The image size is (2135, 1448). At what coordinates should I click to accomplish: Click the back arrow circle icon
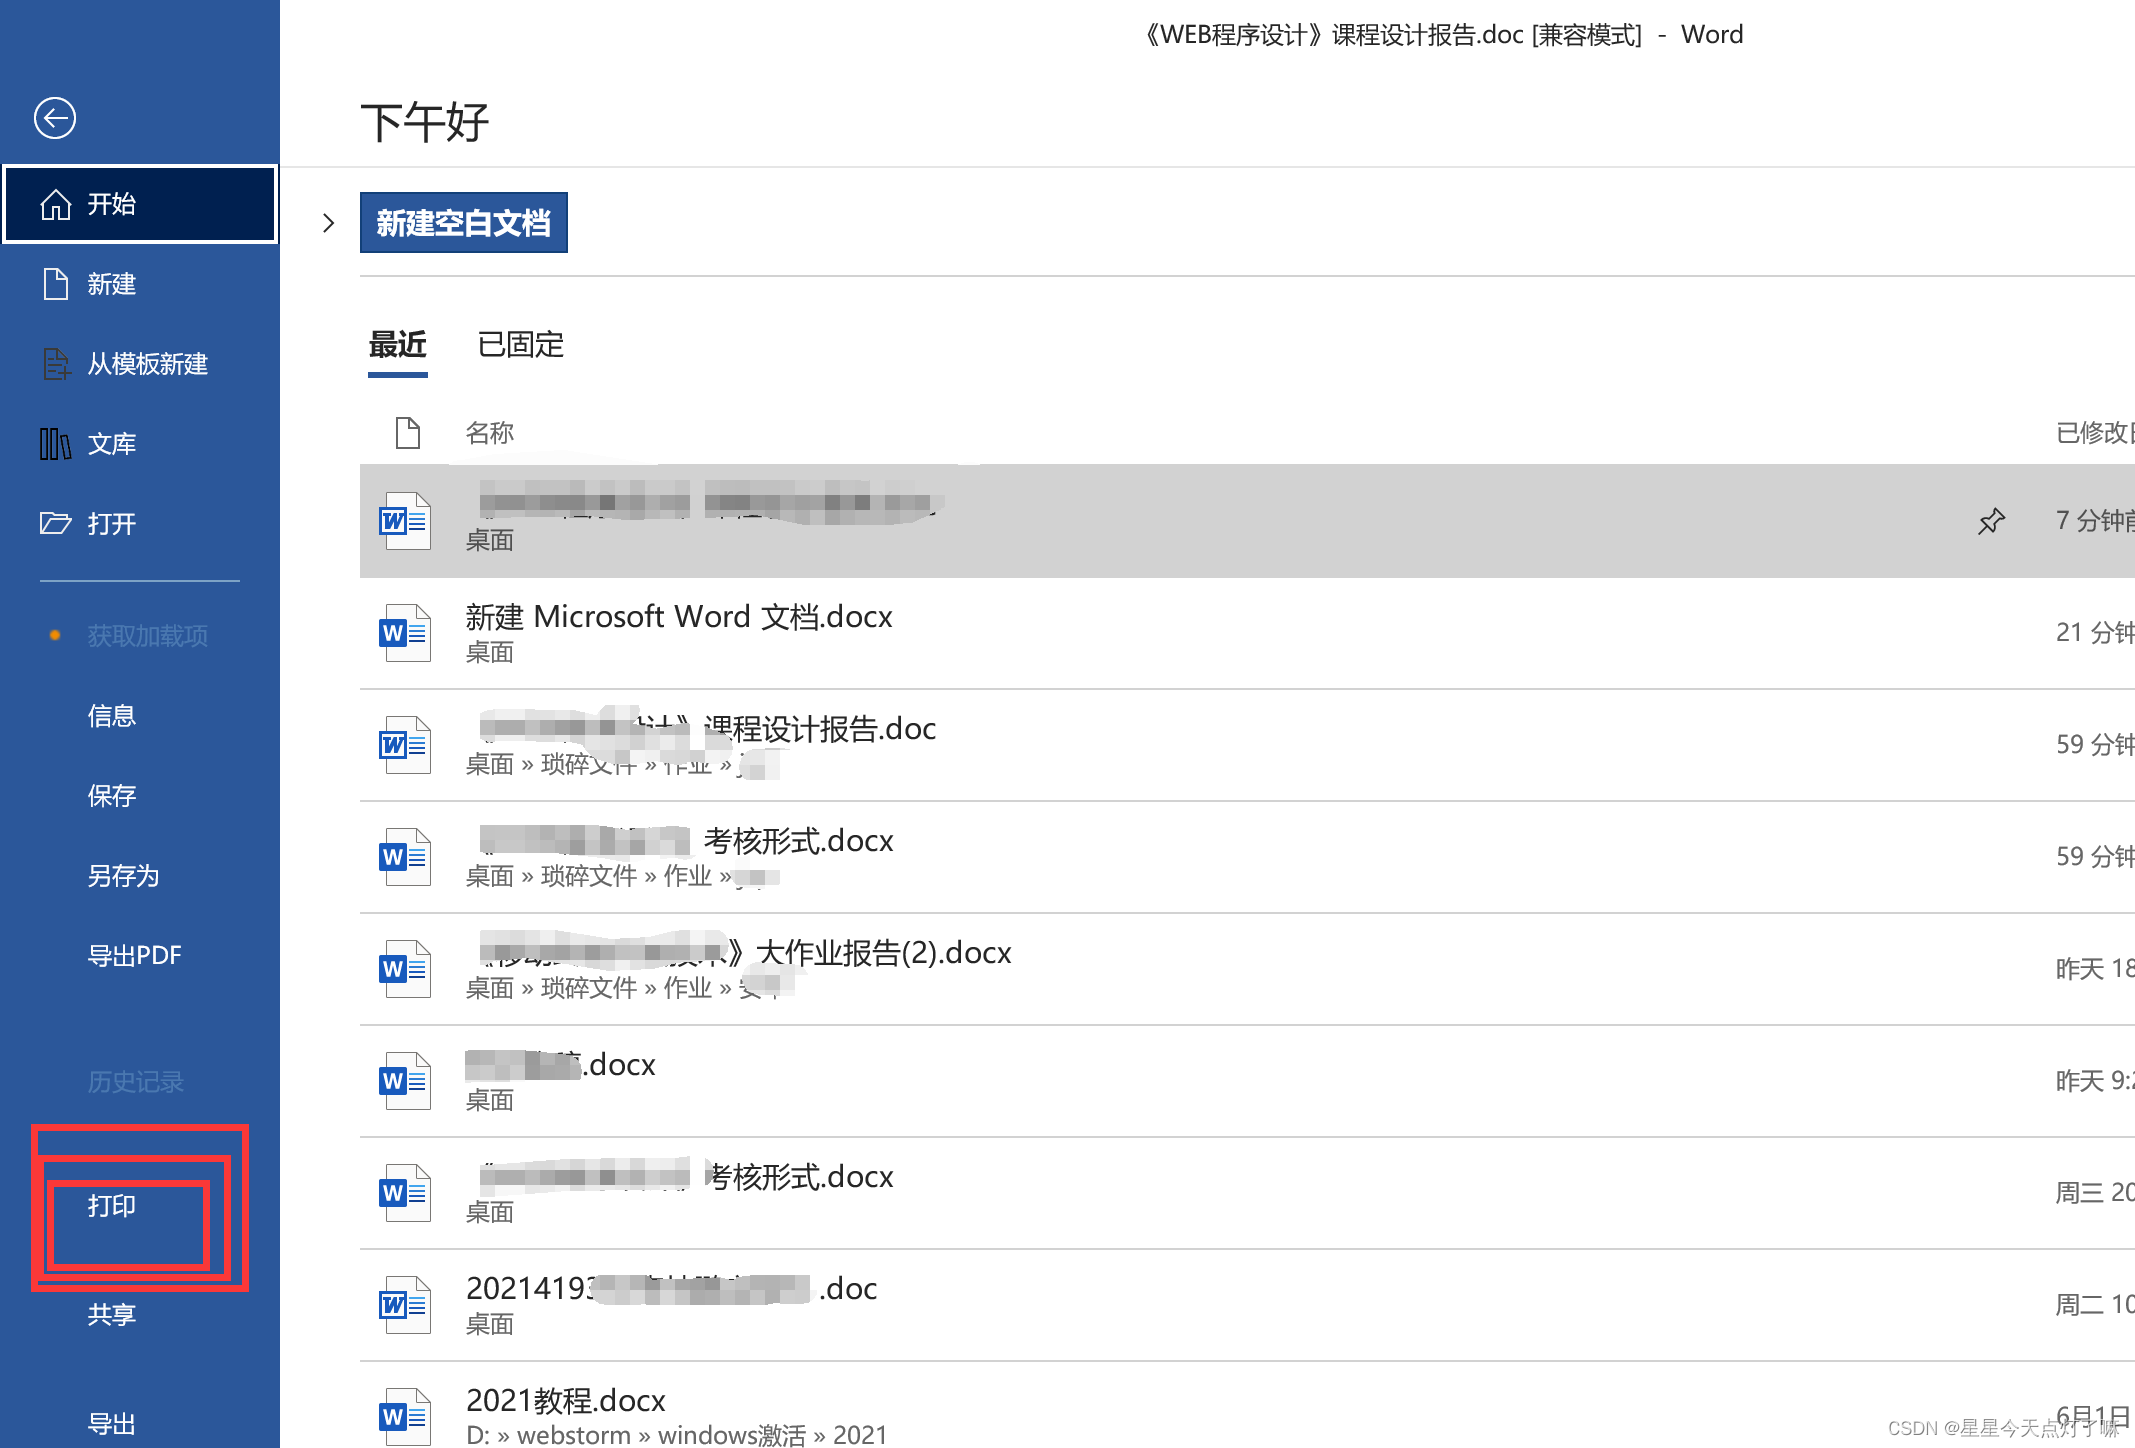[55, 118]
